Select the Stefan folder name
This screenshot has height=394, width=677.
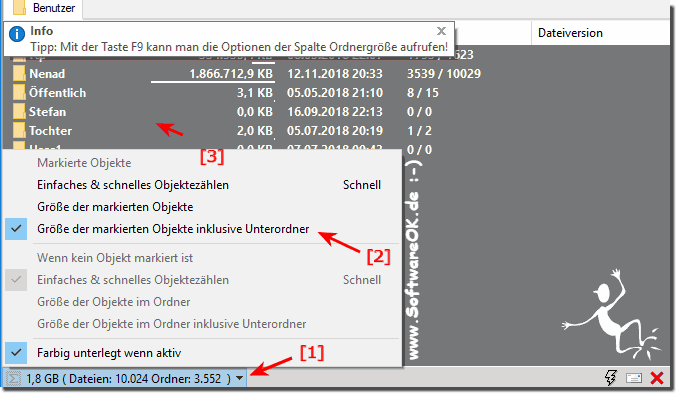pyautogui.click(x=47, y=112)
